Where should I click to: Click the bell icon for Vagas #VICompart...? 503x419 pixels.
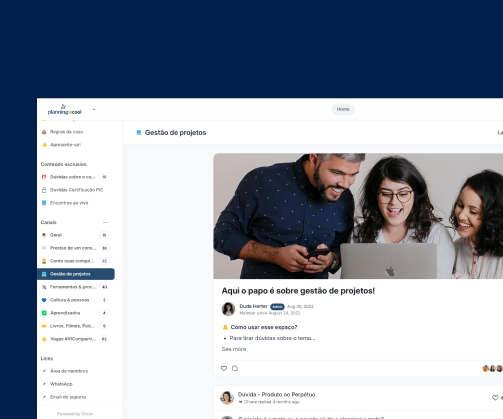coord(44,339)
